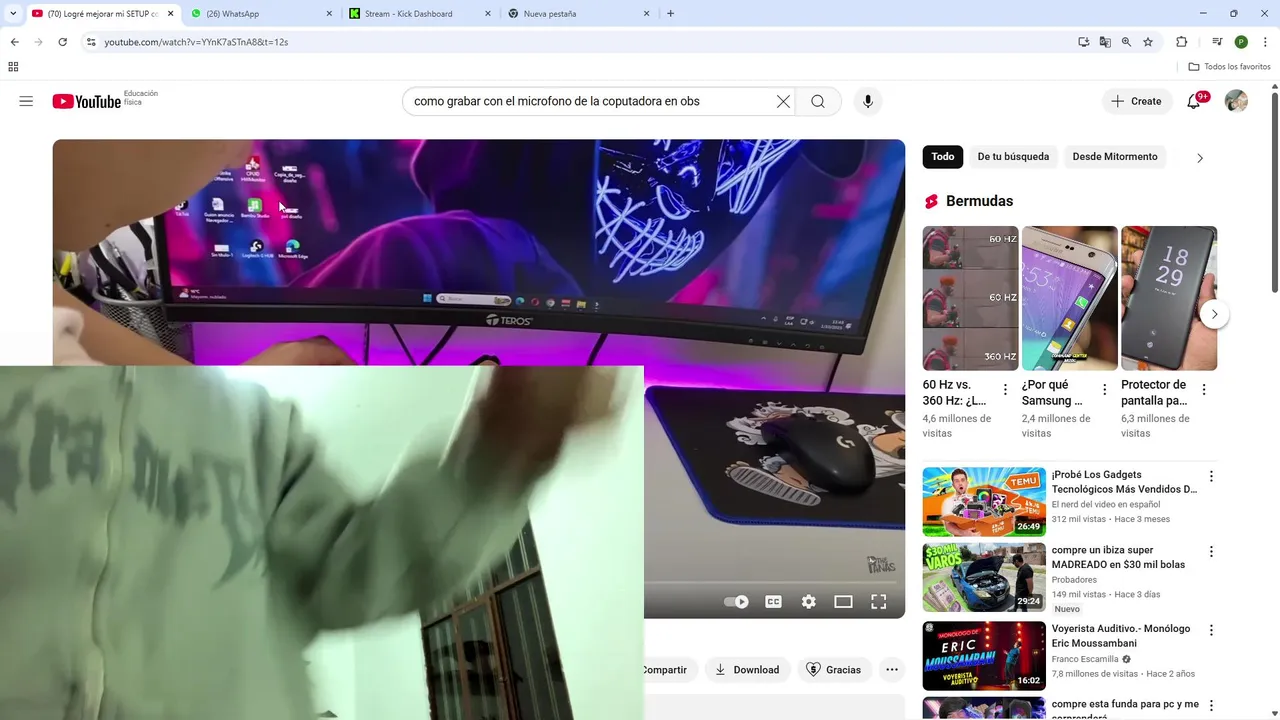Image resolution: width=1280 pixels, height=720 pixels.
Task: Translate this page icon
Action: pyautogui.click(x=1105, y=42)
